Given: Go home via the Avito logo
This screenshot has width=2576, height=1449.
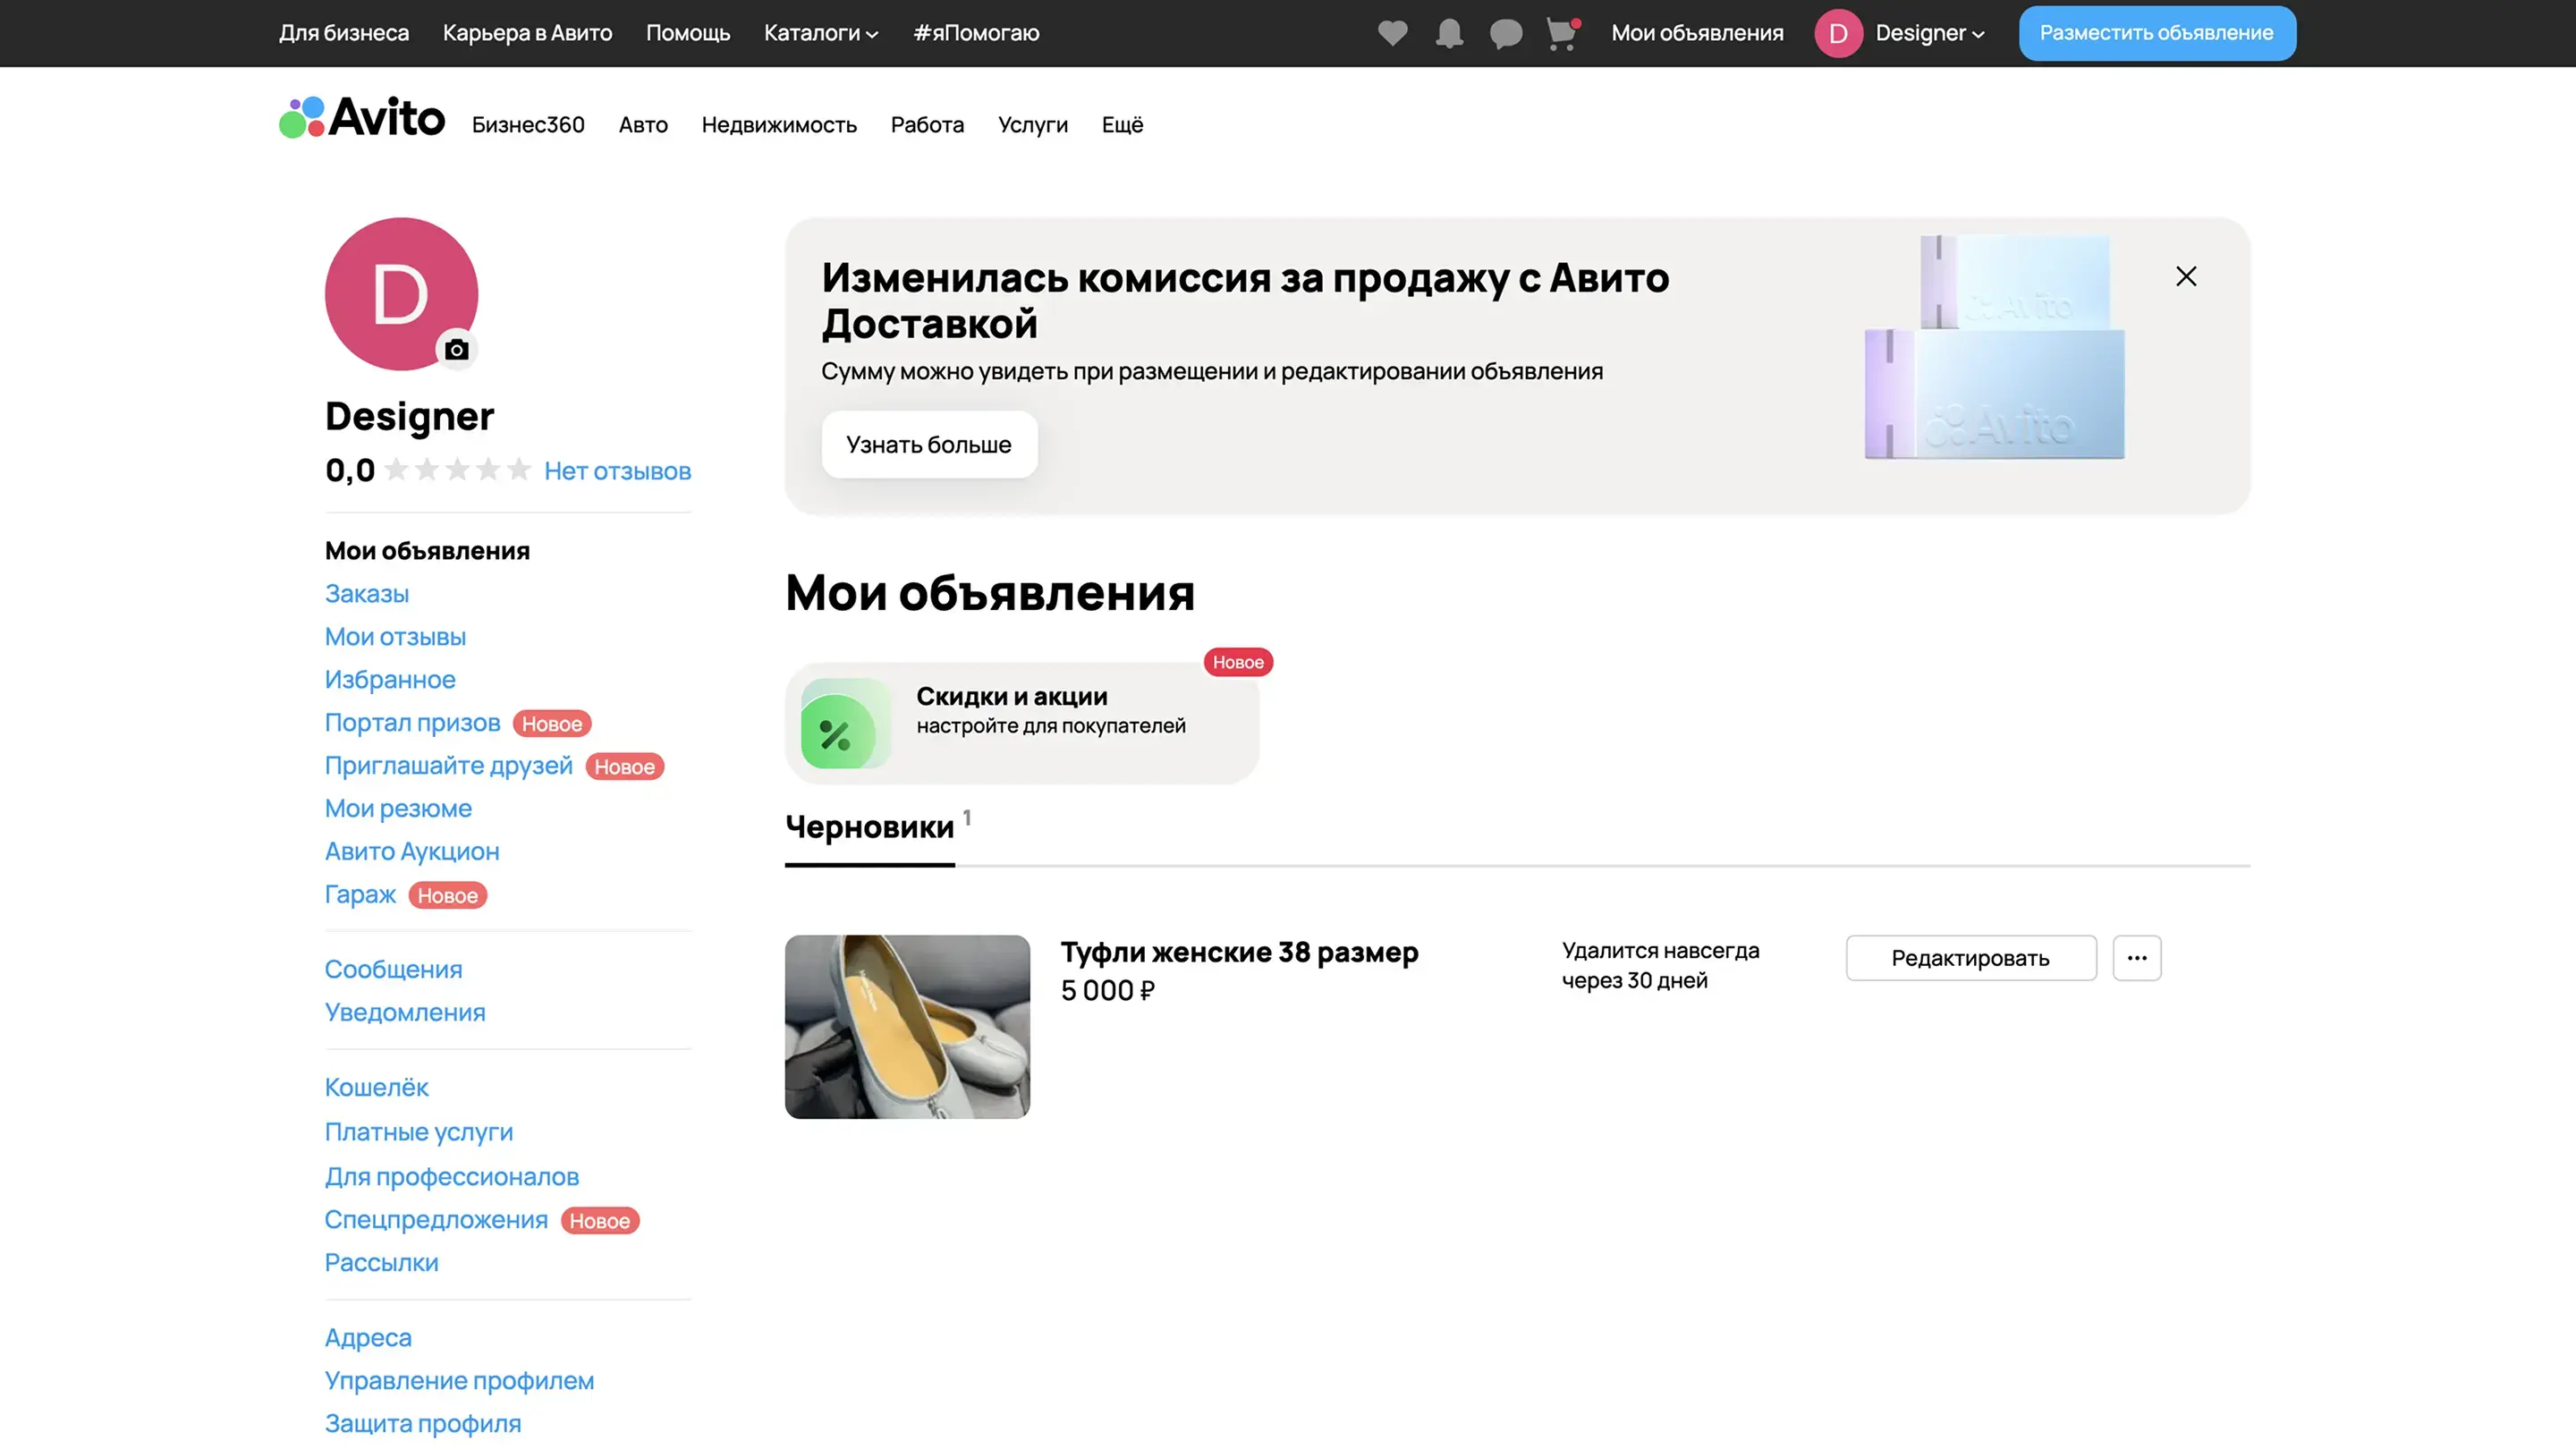Looking at the screenshot, I should [x=362, y=118].
